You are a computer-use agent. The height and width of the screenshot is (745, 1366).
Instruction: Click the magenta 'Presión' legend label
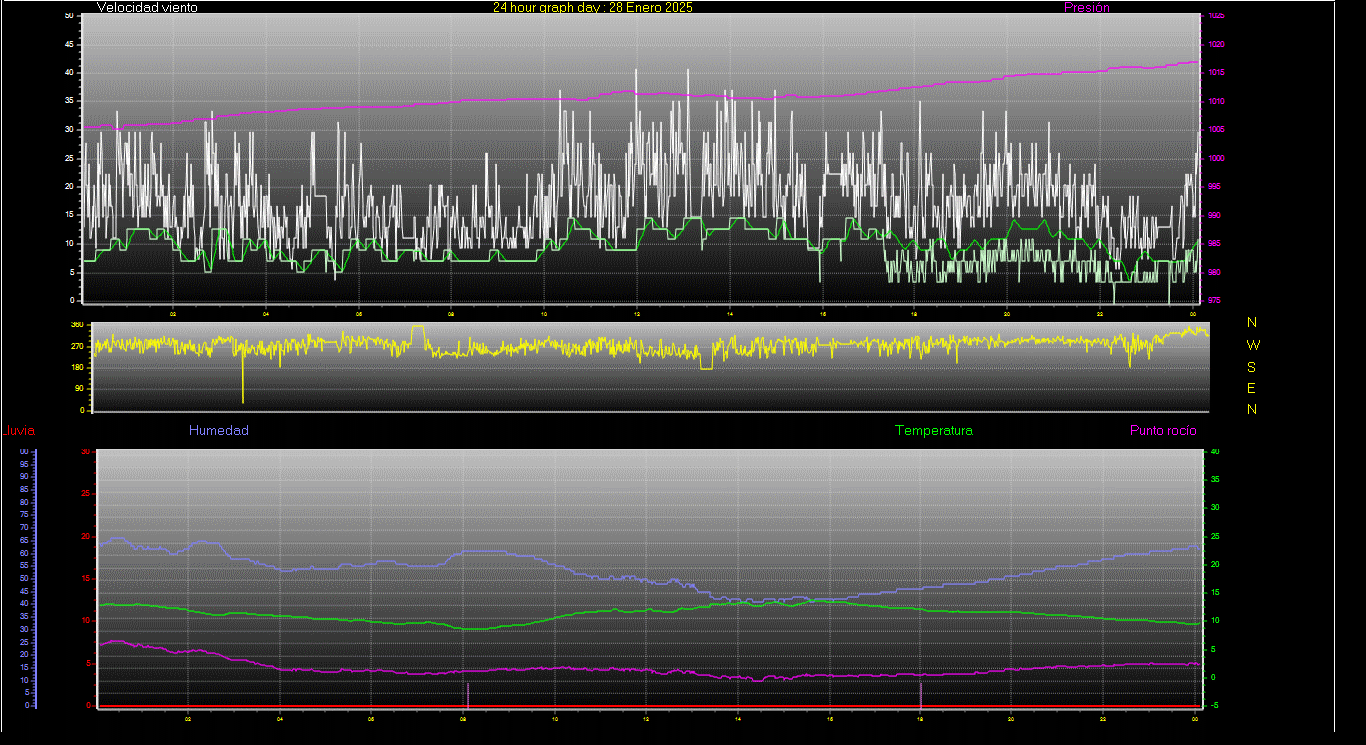(x=1087, y=7)
